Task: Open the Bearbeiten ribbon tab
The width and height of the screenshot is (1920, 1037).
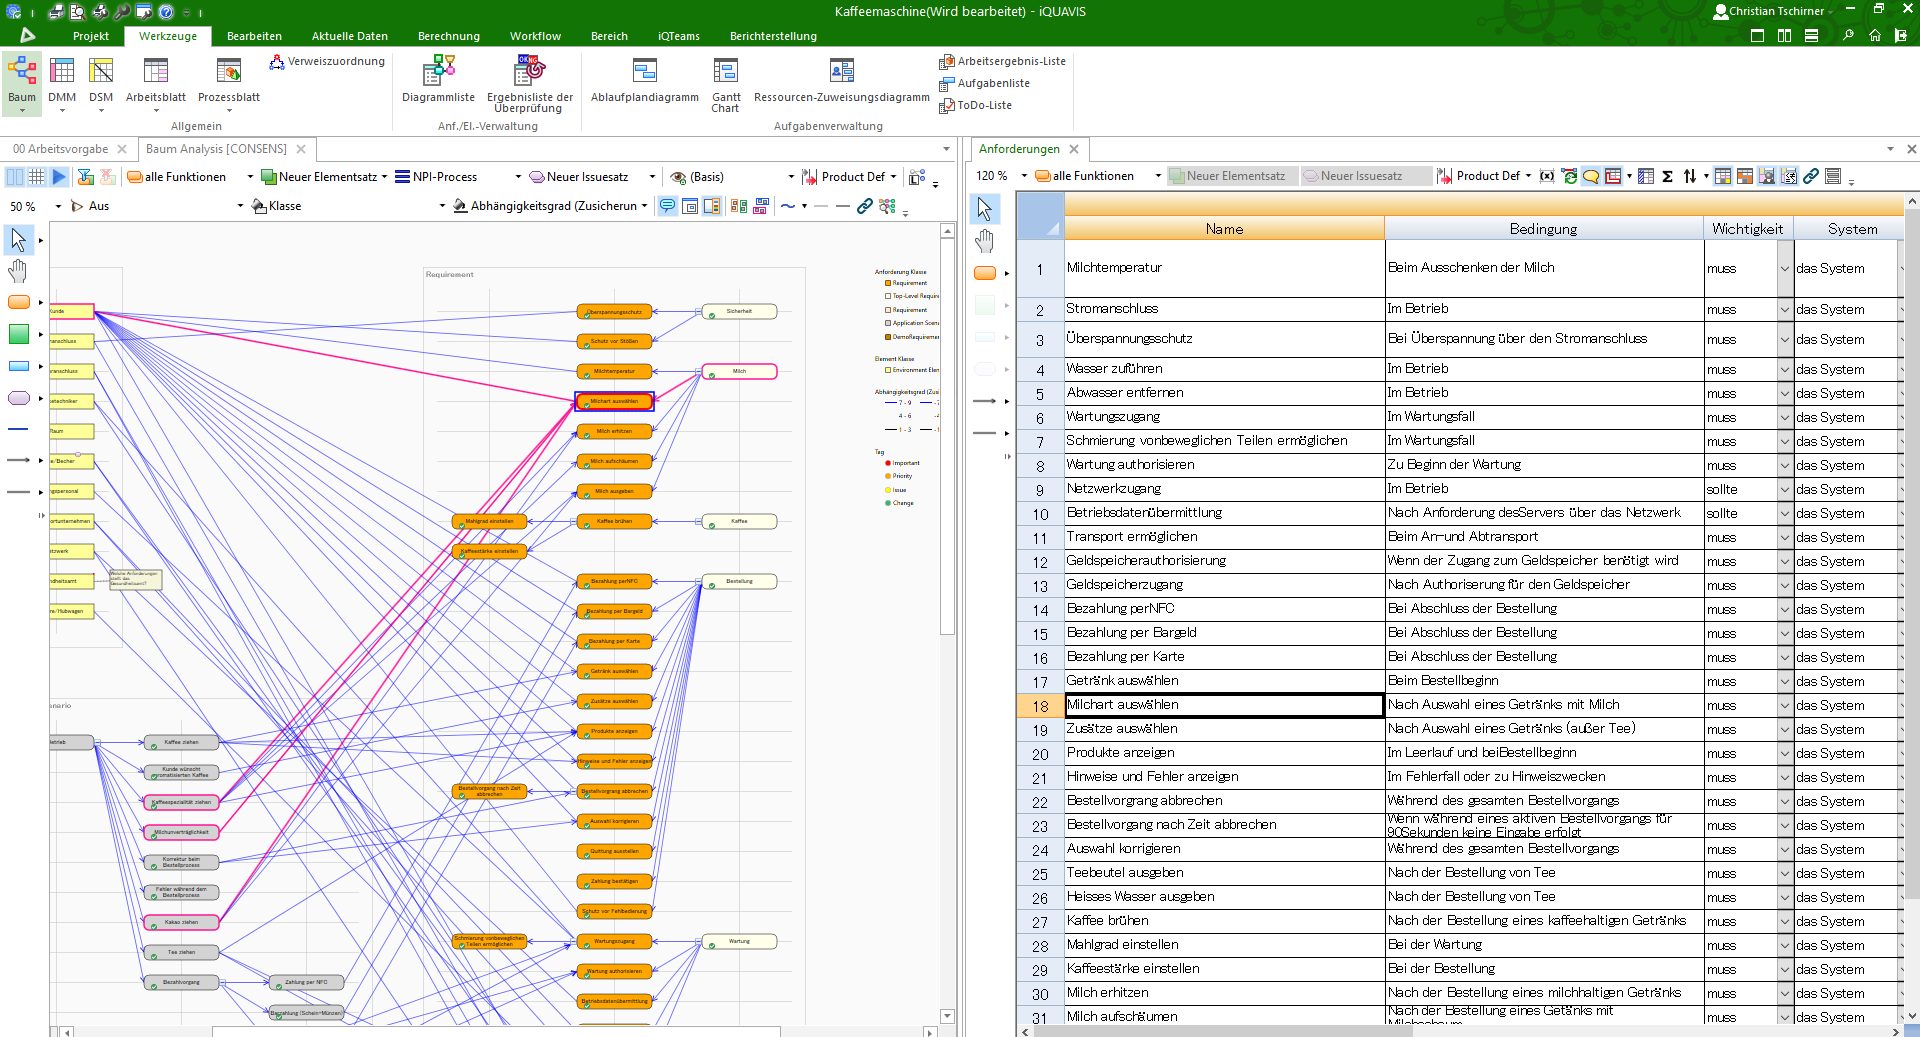Action: click(x=254, y=36)
